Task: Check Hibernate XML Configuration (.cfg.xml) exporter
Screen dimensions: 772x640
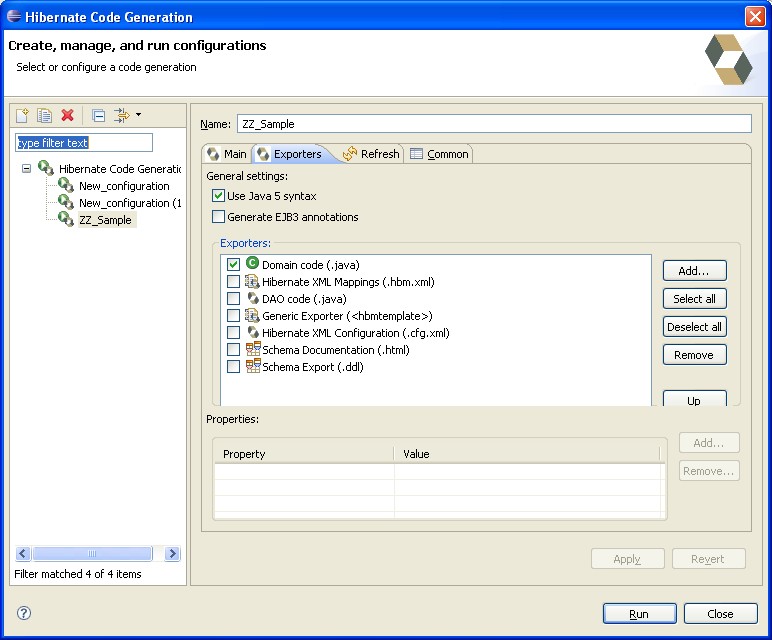Action: click(x=233, y=333)
